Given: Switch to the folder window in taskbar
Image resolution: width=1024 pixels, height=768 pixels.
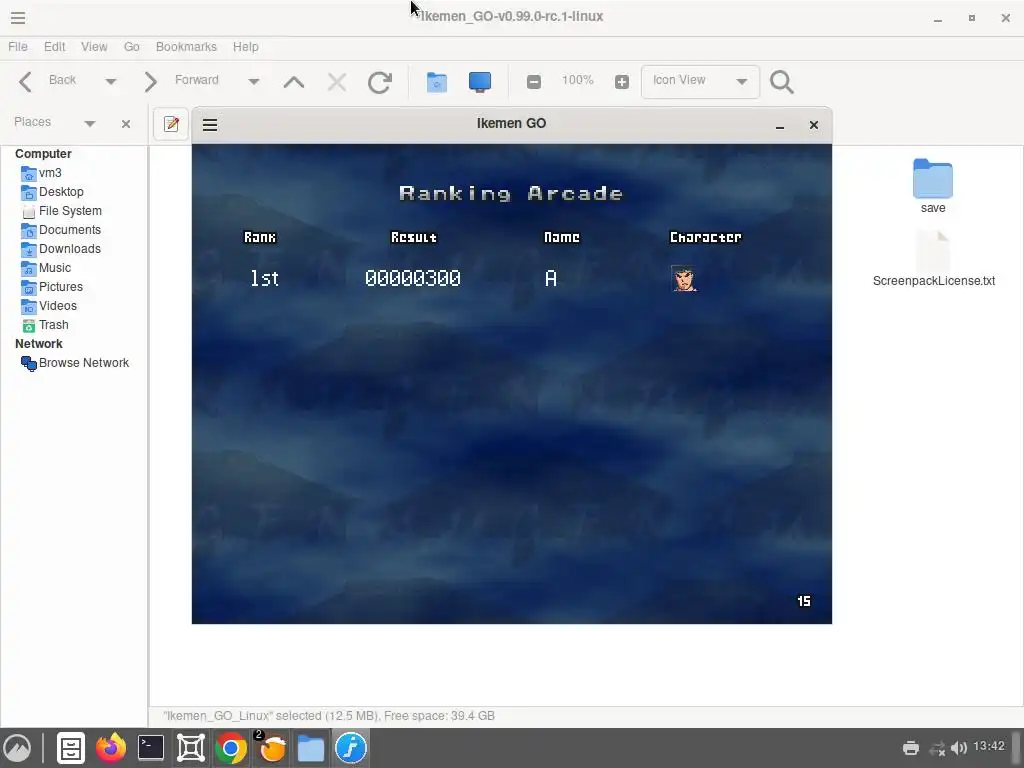Looking at the screenshot, I should (311, 748).
